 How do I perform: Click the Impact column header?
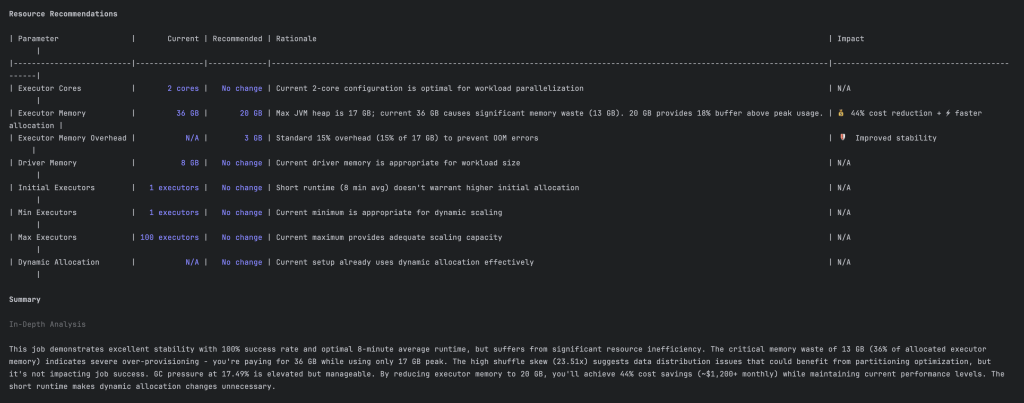click(x=851, y=39)
